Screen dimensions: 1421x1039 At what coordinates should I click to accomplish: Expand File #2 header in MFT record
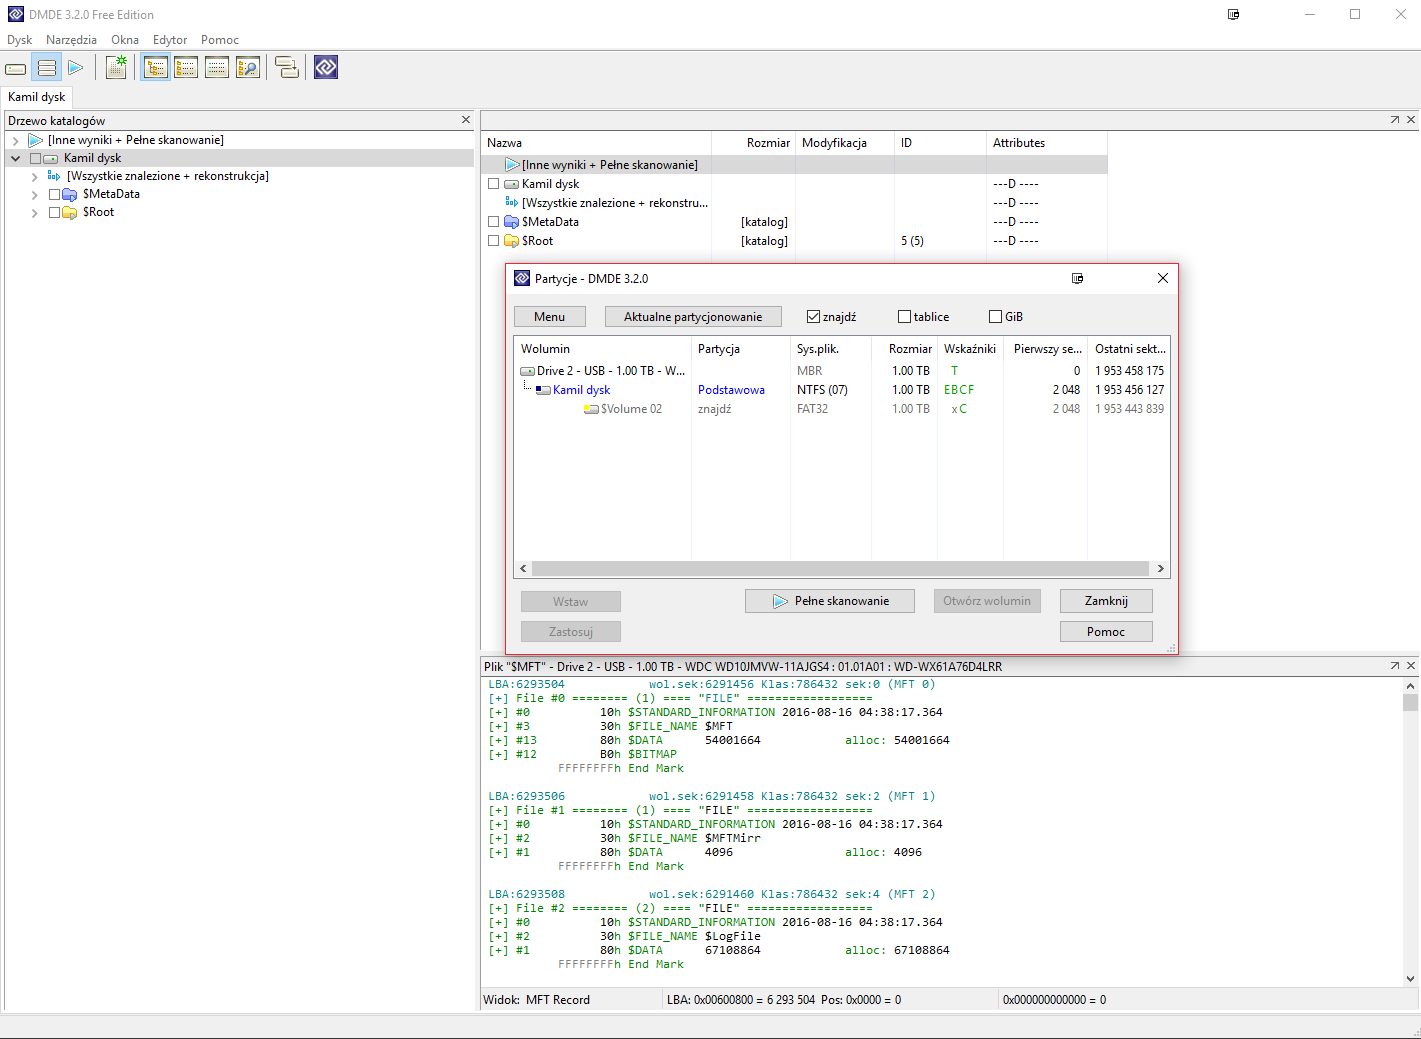click(x=498, y=908)
